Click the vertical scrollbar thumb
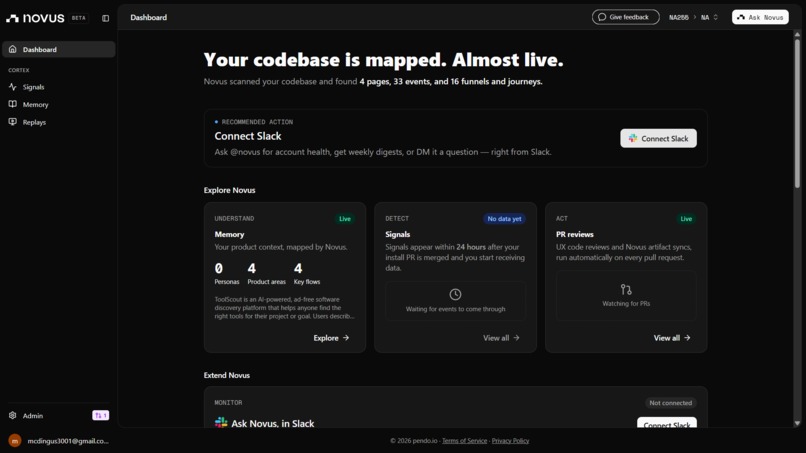Screen dimensions: 806x453 pyautogui.click(x=797, y=113)
